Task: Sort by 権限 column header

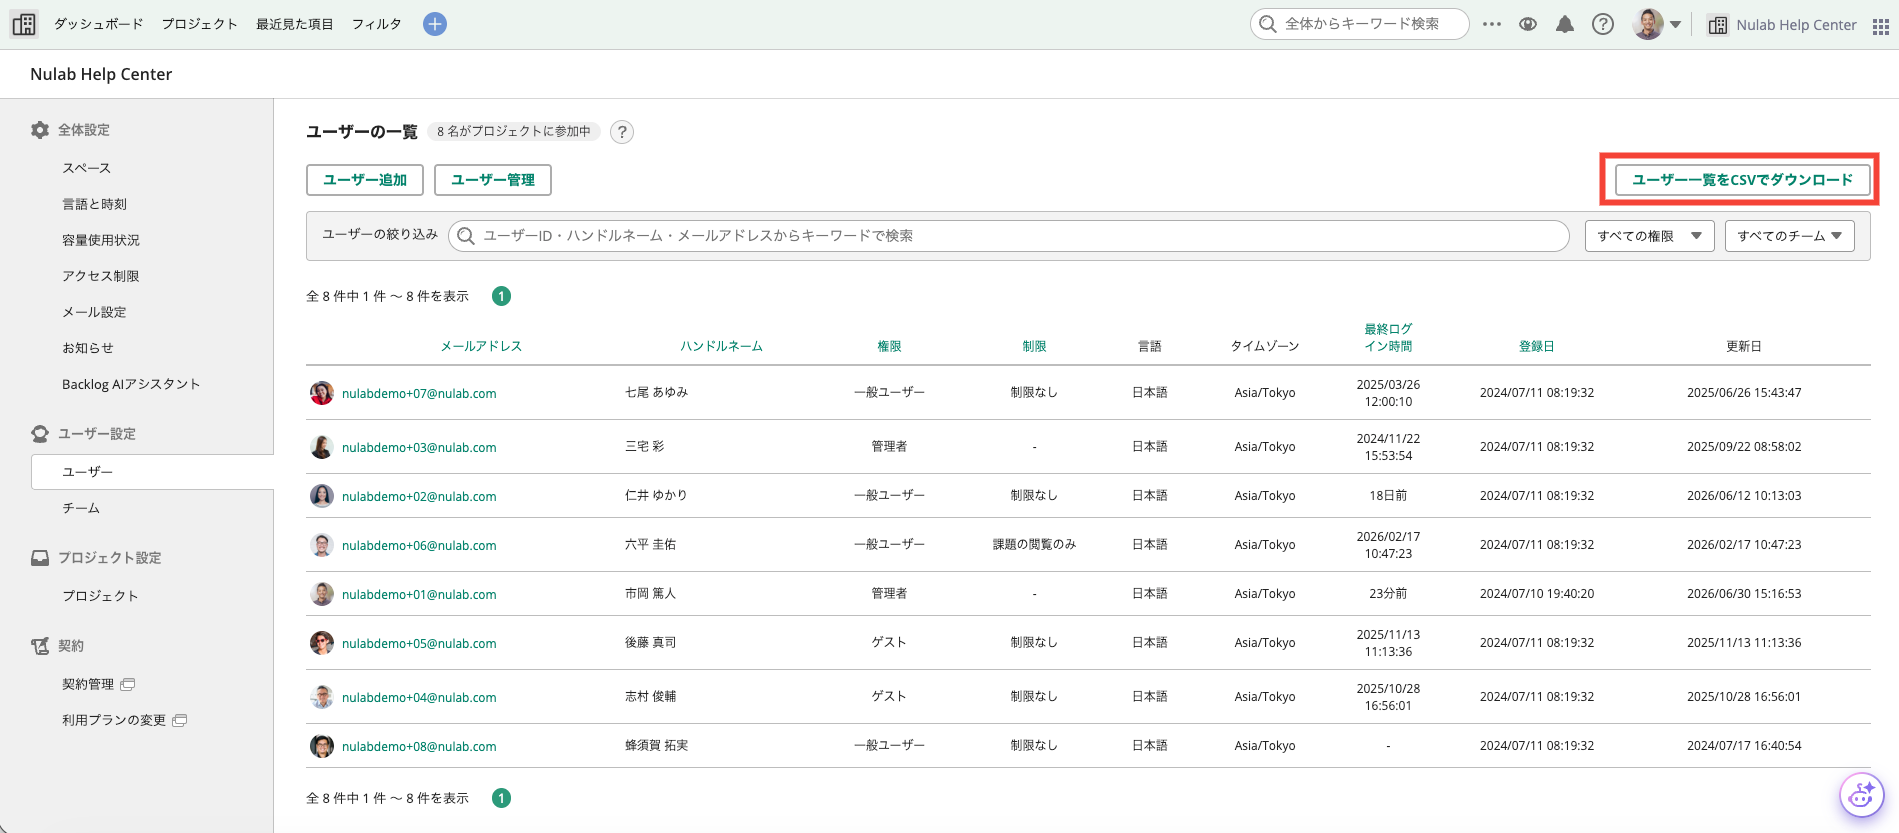Action: point(889,346)
